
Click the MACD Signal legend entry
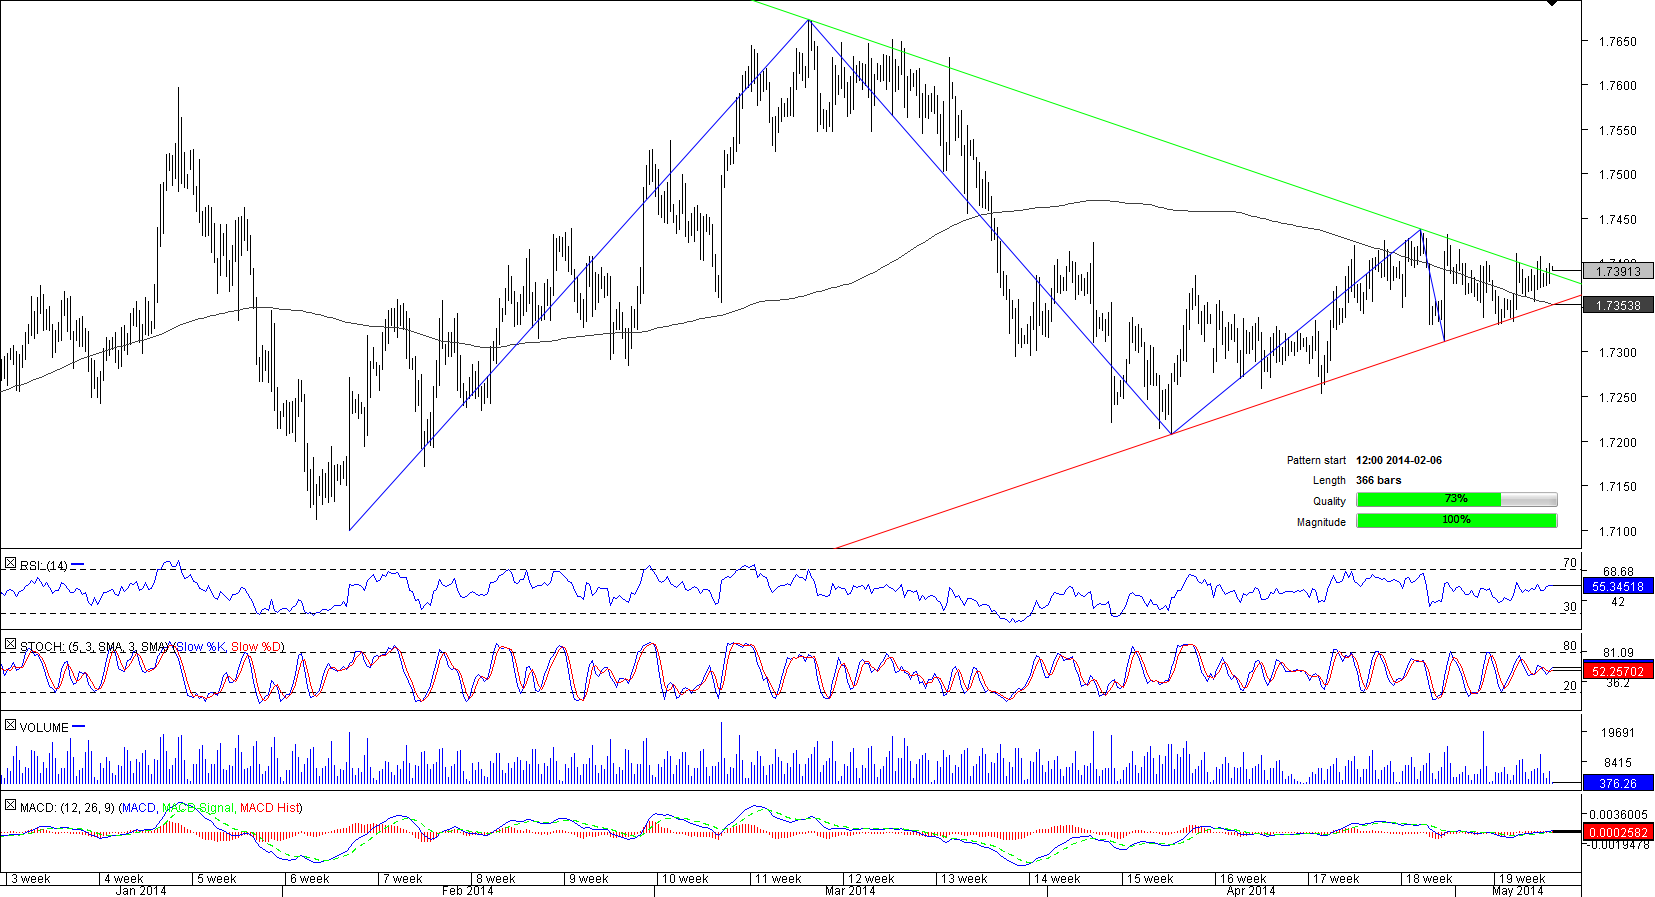coord(198,808)
